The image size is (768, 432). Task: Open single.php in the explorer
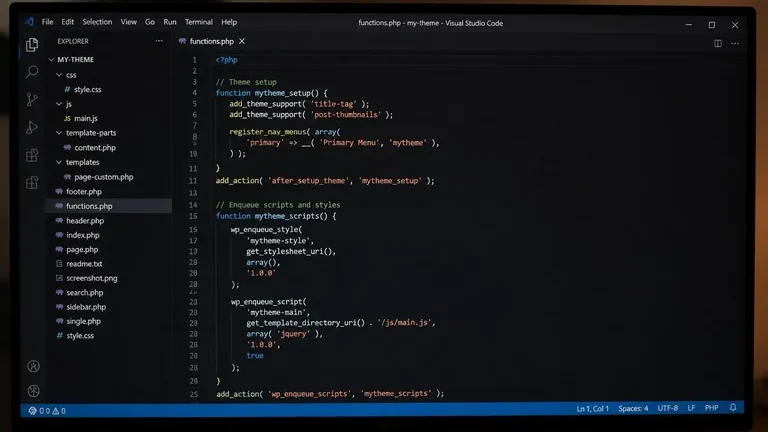click(x=83, y=321)
